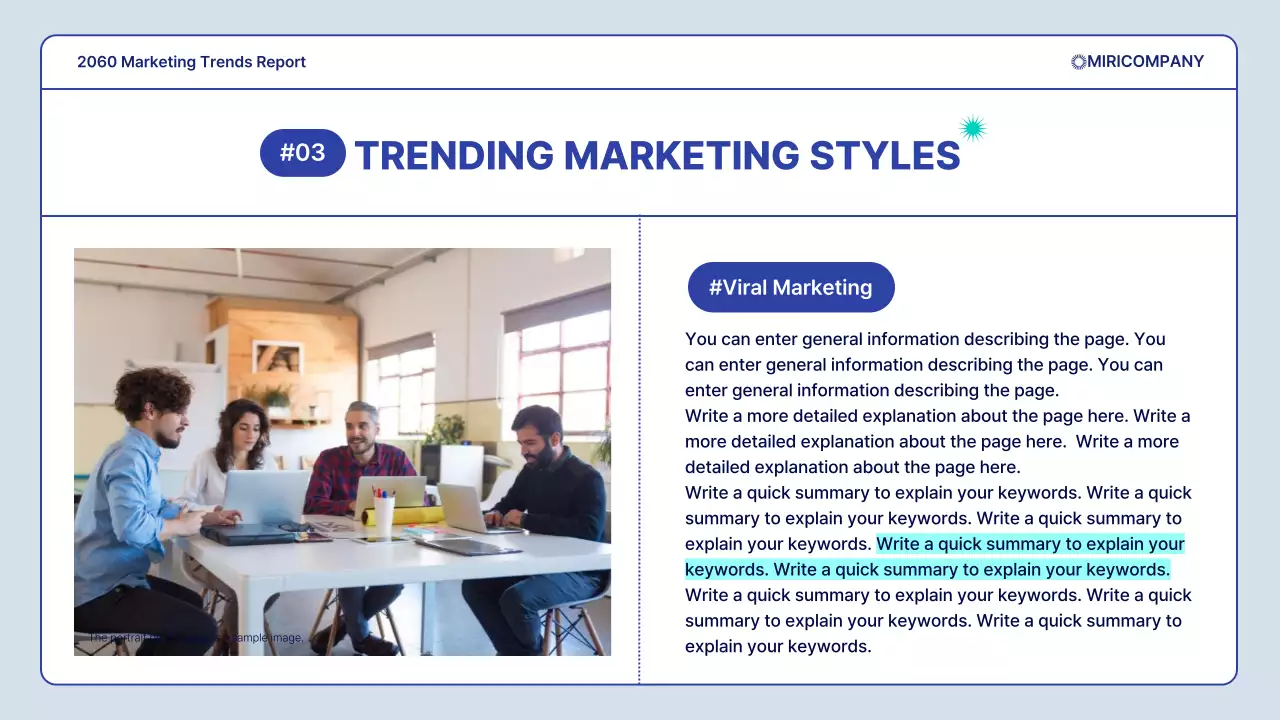Select the first paragraph of description text

[x=924, y=364]
